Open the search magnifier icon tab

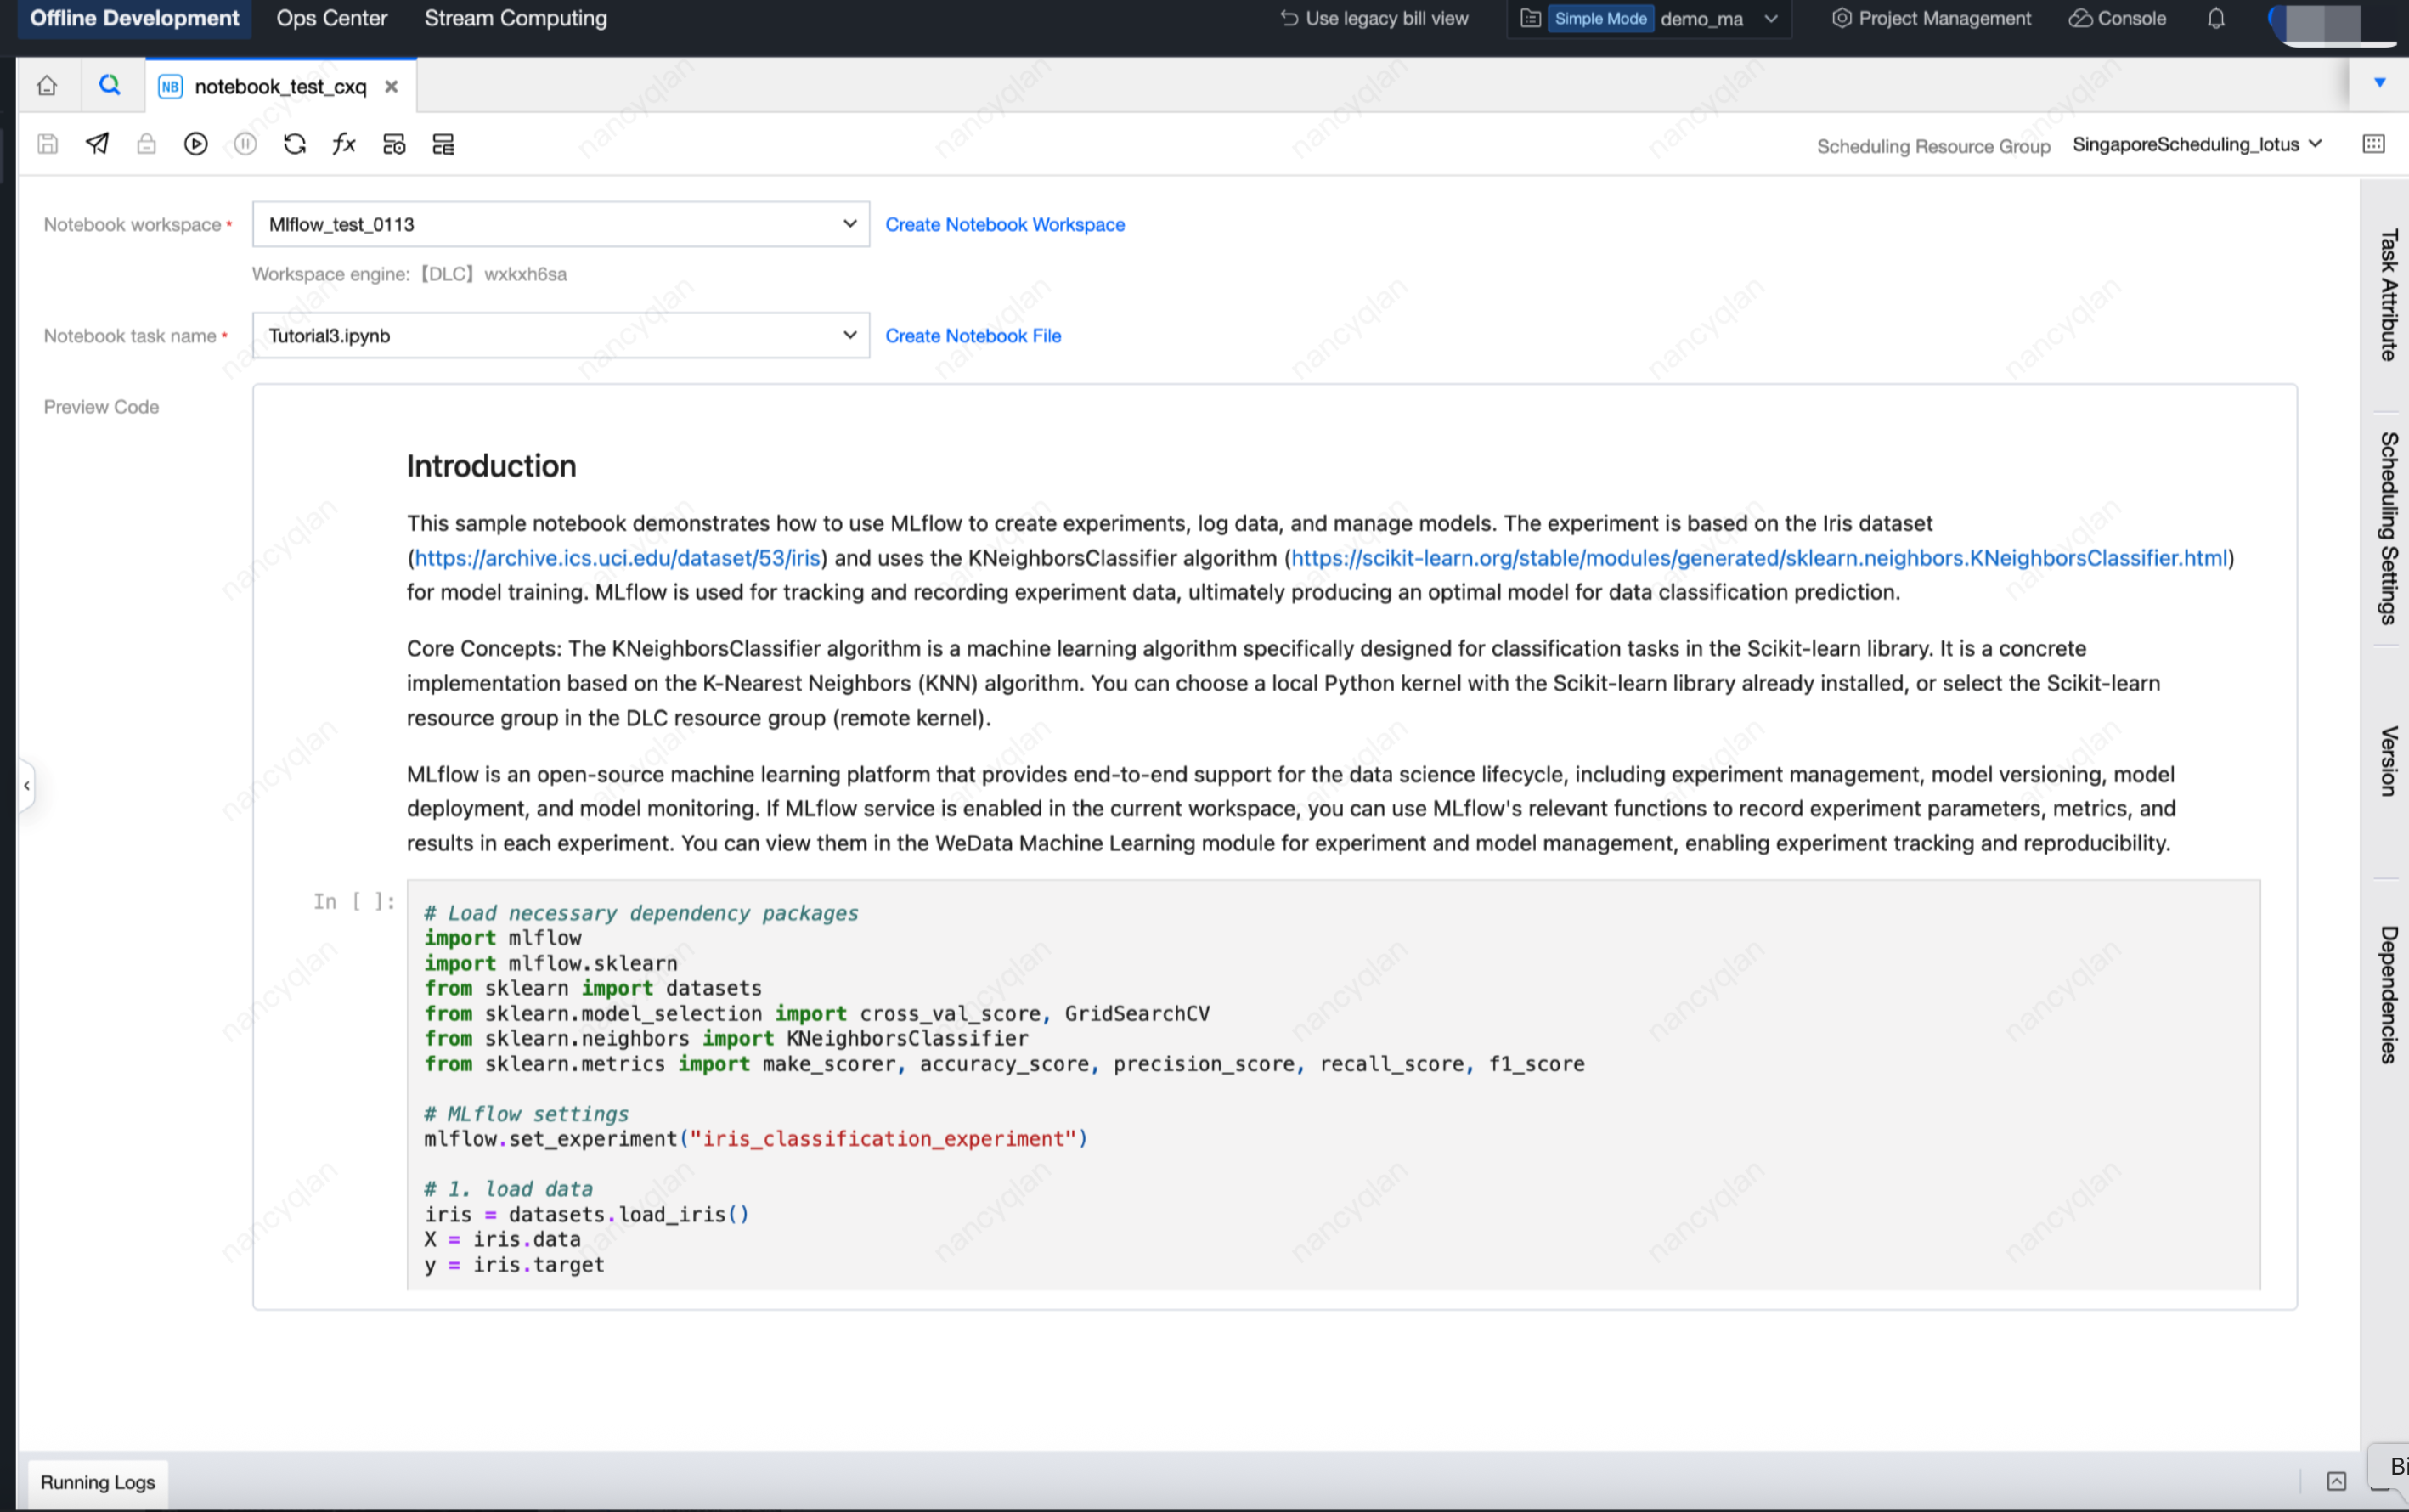[x=110, y=86]
